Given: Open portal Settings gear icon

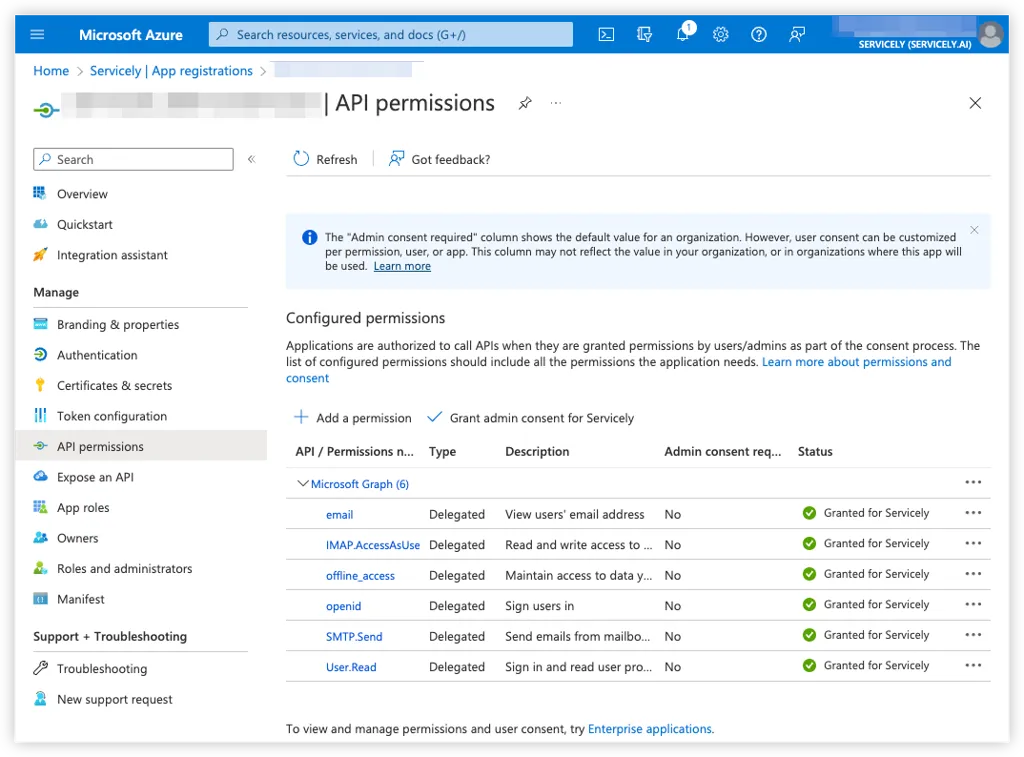Looking at the screenshot, I should [x=720, y=35].
